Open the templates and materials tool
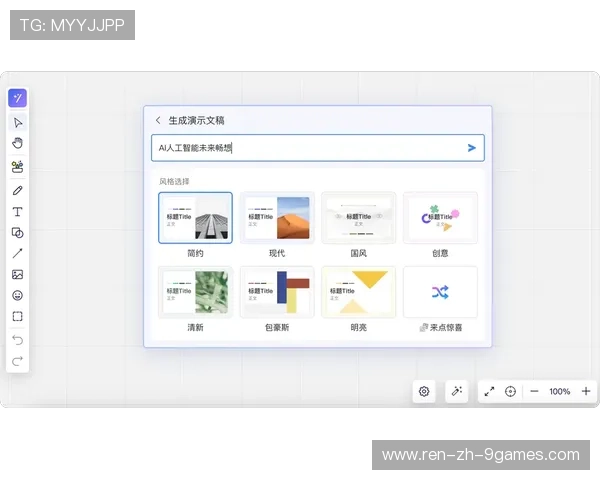 tap(18, 167)
